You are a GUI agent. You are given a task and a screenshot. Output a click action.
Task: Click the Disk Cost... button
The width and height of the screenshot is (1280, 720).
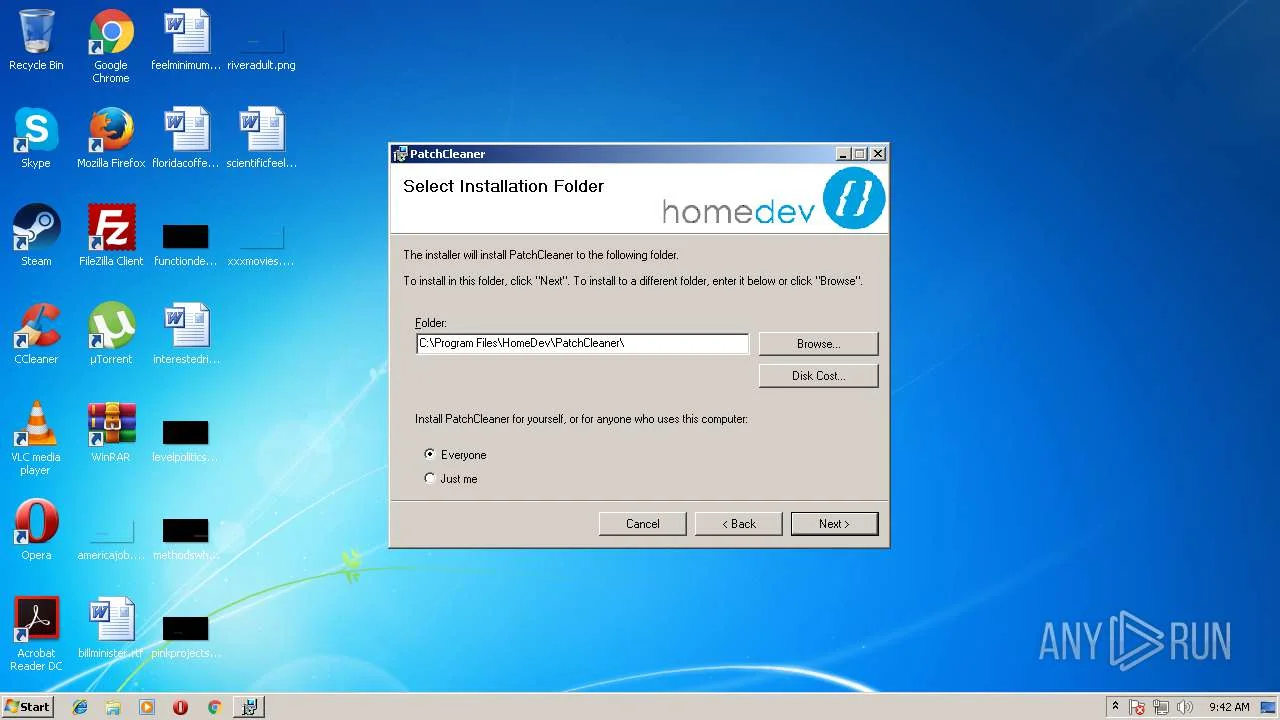[818, 375]
